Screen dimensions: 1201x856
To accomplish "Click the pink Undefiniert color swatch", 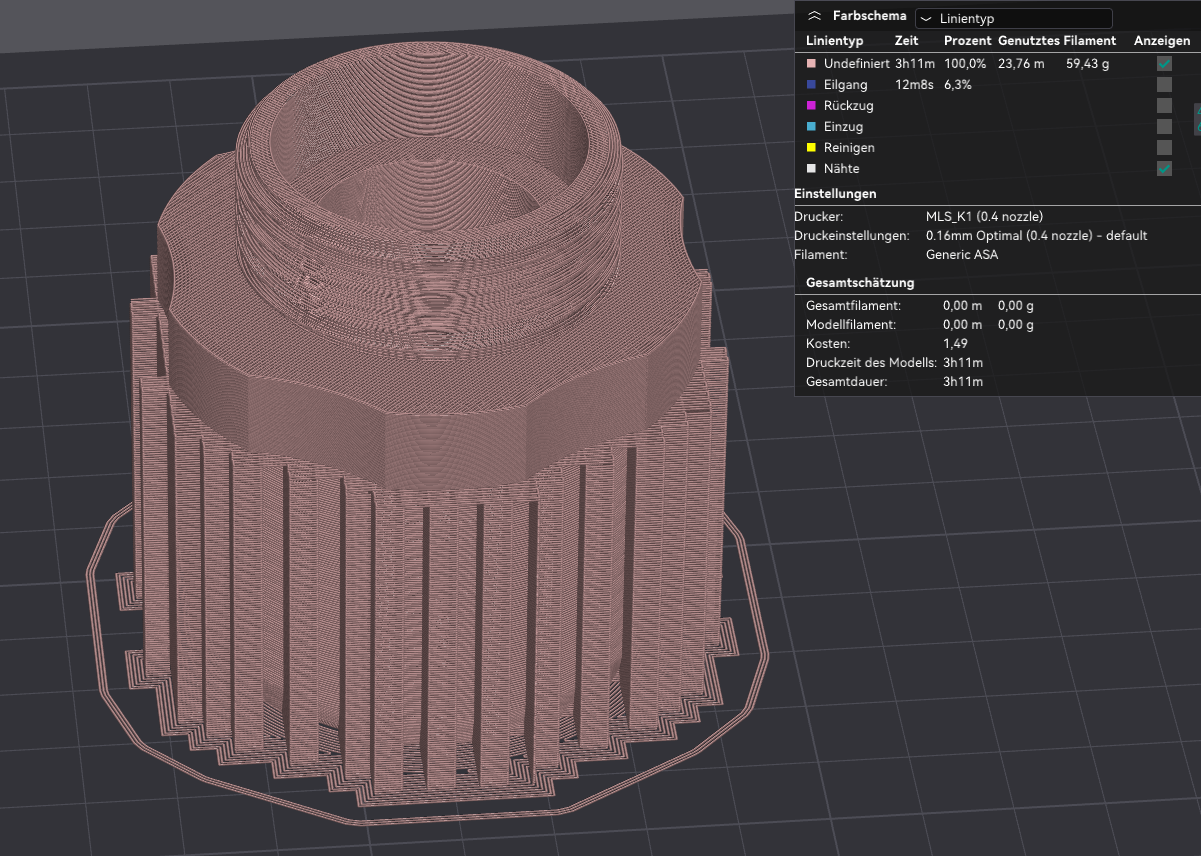I will (x=811, y=64).
